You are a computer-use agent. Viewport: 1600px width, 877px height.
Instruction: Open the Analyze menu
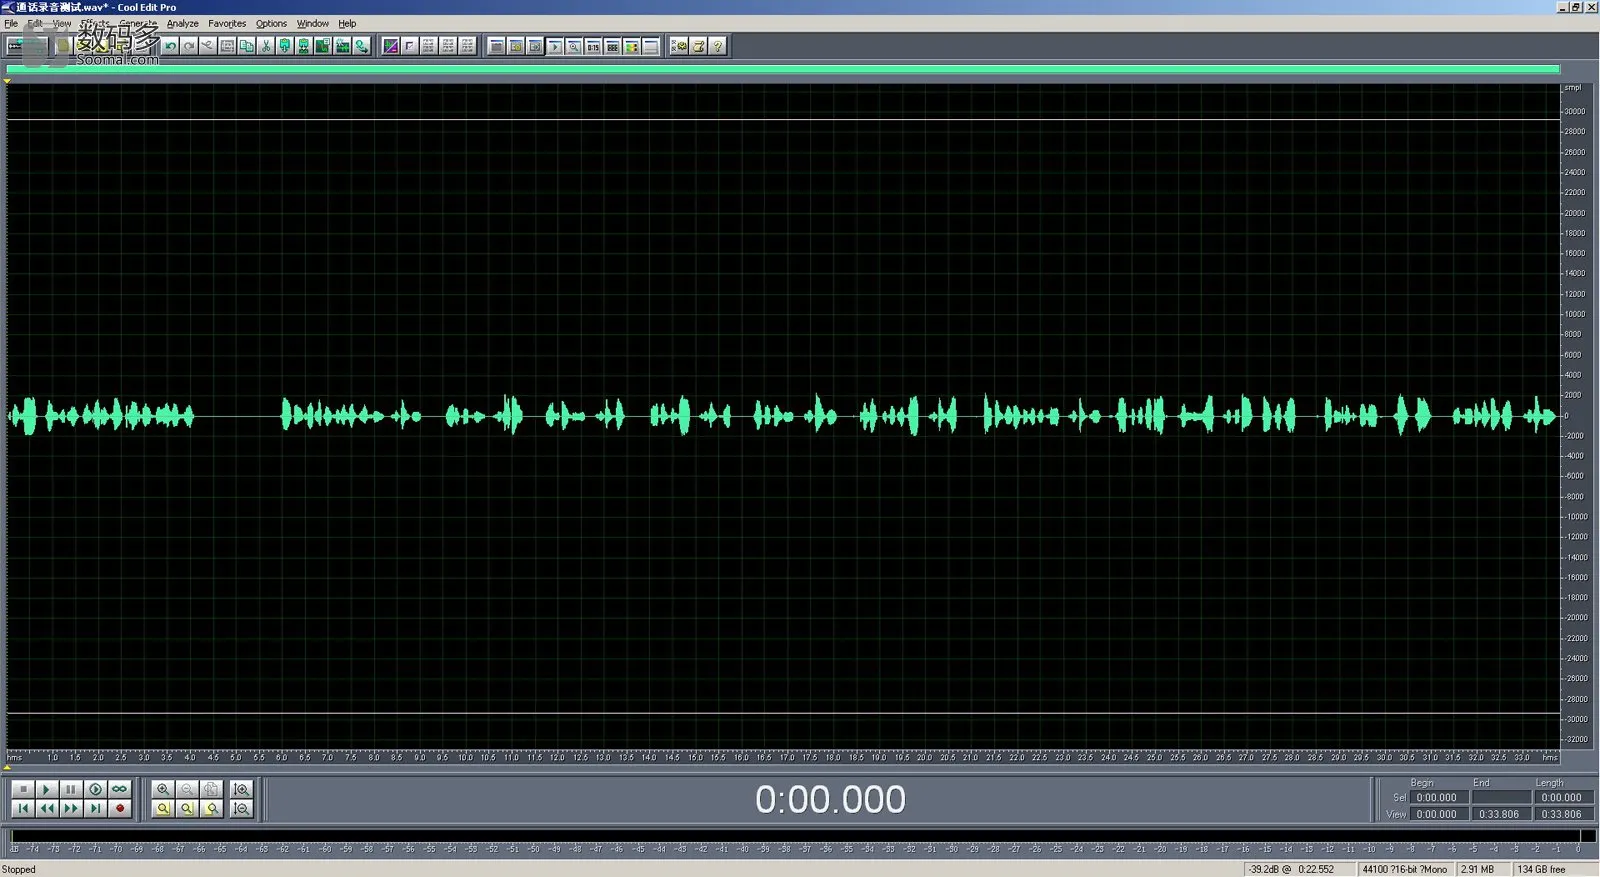tap(182, 23)
